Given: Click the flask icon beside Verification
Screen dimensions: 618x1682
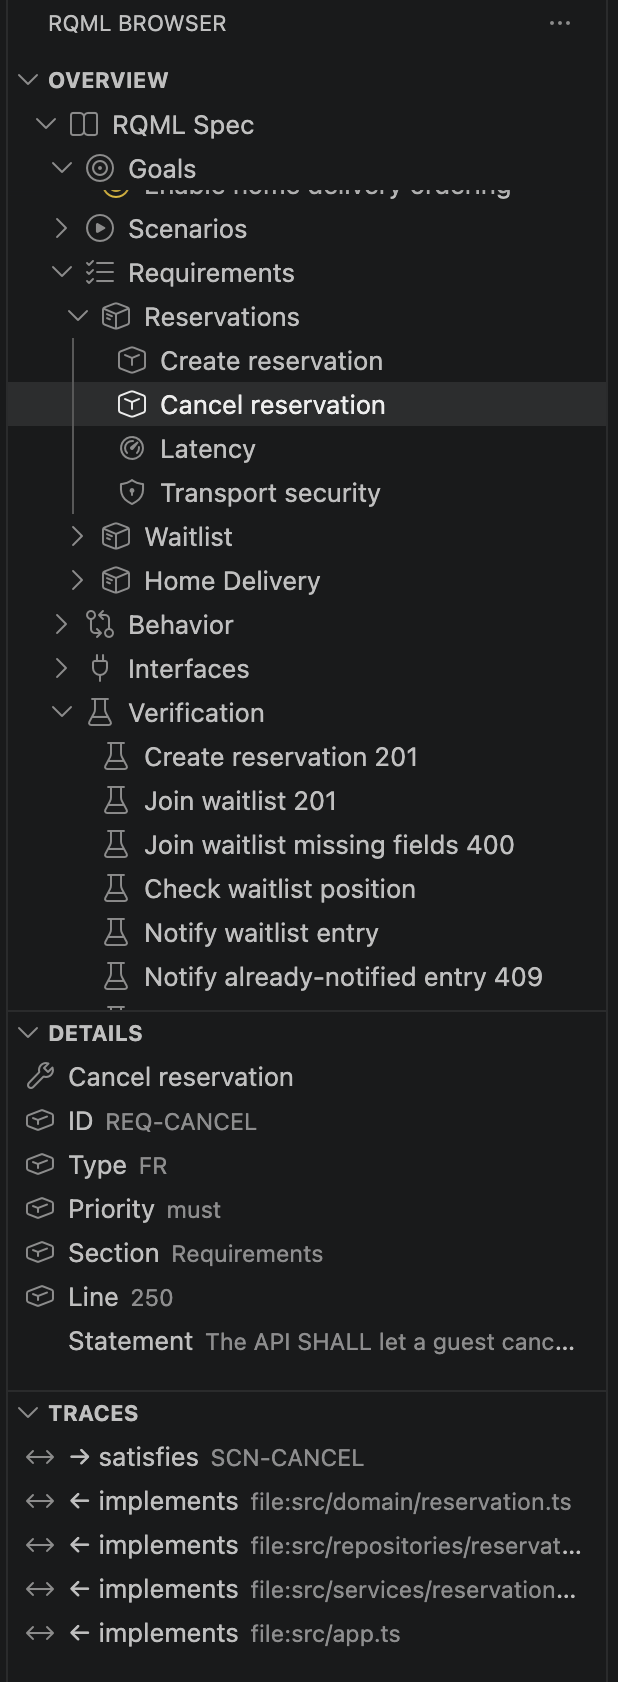Looking at the screenshot, I should 99,712.
